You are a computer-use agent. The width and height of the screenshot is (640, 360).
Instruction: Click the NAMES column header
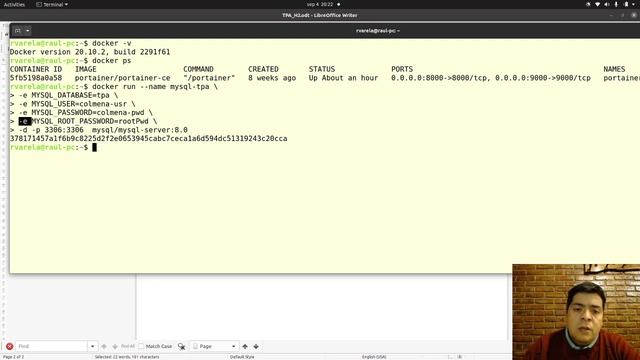click(x=614, y=69)
